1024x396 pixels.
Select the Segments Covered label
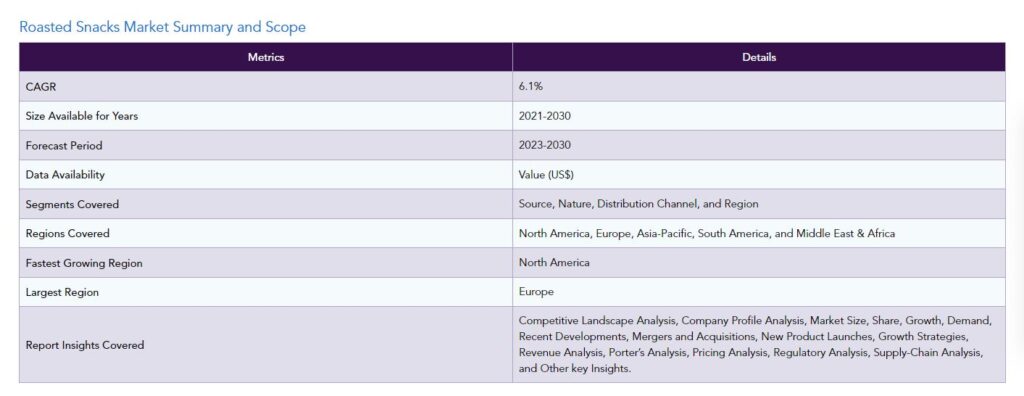point(72,204)
